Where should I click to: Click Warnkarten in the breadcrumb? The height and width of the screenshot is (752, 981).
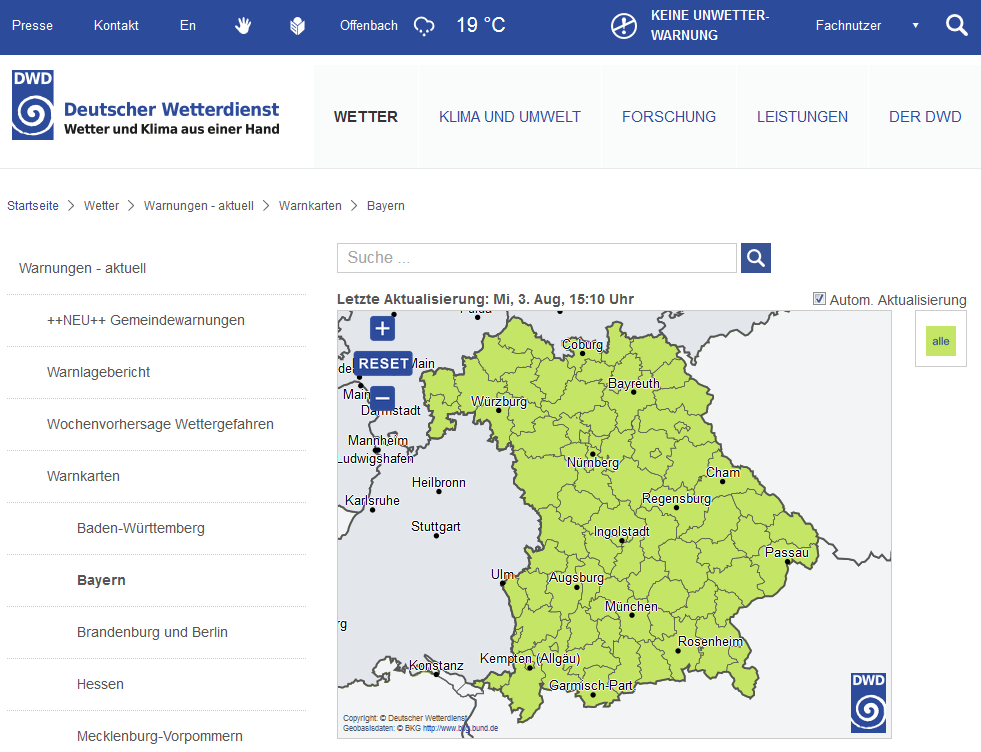[x=310, y=206]
